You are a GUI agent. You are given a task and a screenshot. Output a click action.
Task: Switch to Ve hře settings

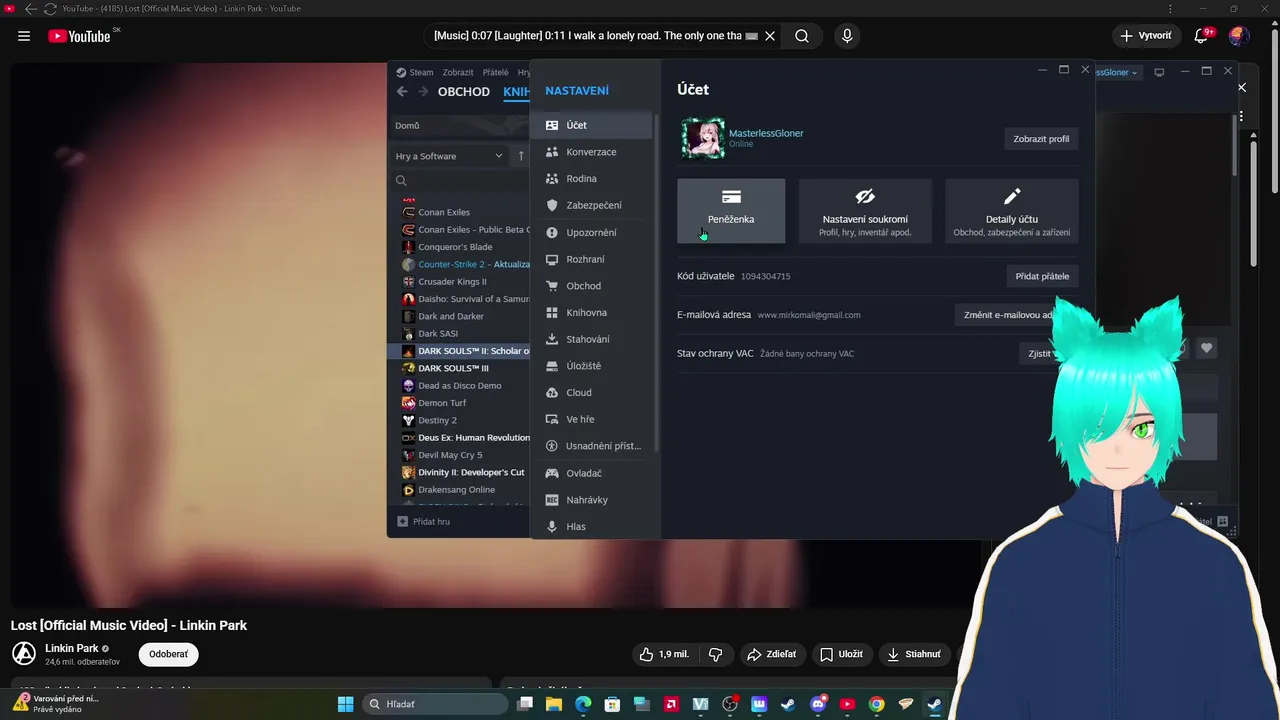tap(593, 419)
